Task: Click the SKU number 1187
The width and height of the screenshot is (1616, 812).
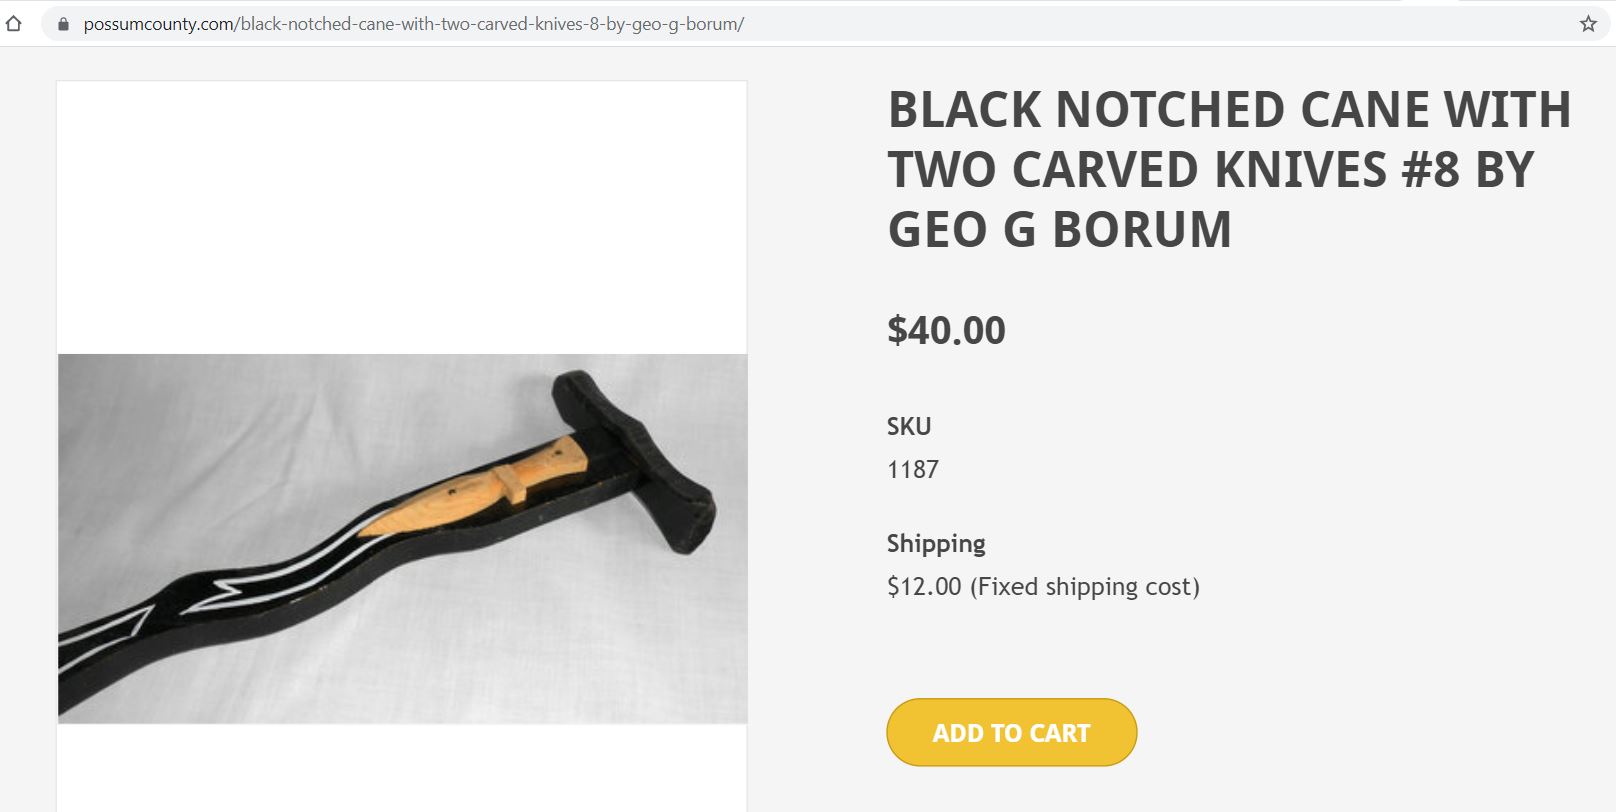Action: point(911,468)
